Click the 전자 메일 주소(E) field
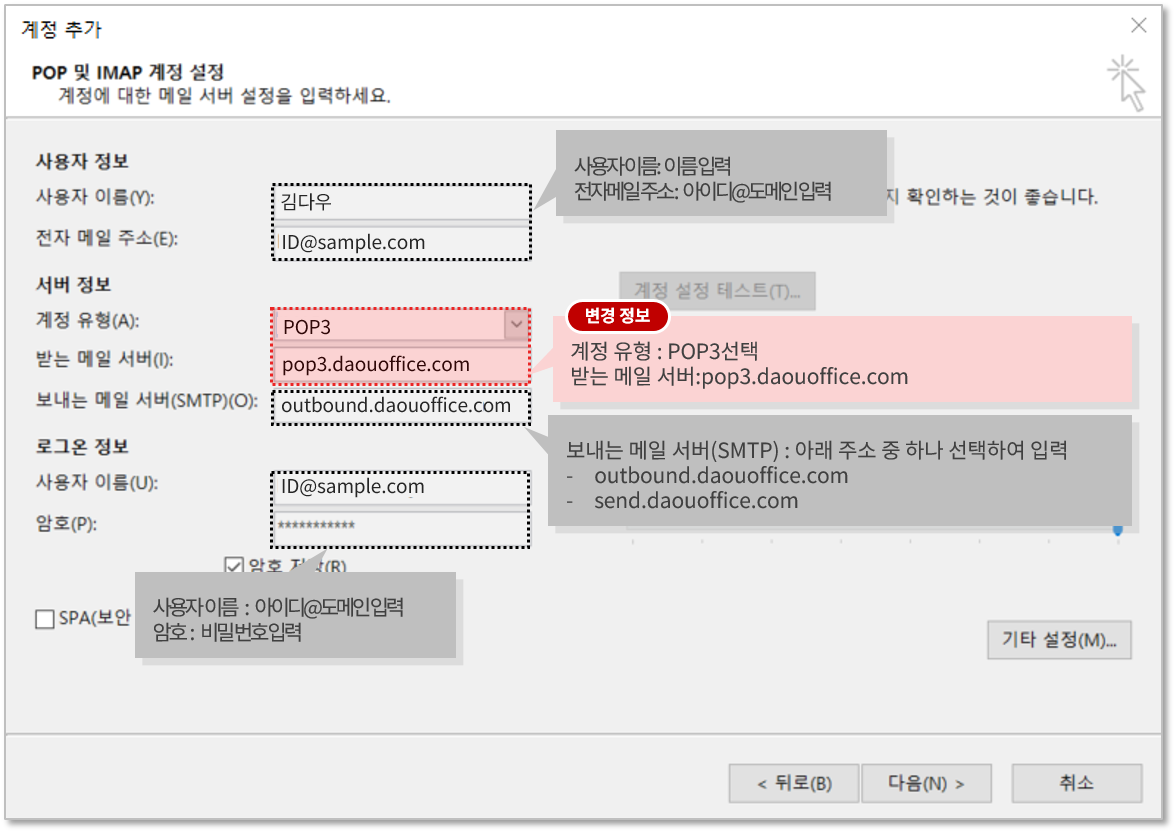The height and width of the screenshot is (833, 1176). click(400, 242)
